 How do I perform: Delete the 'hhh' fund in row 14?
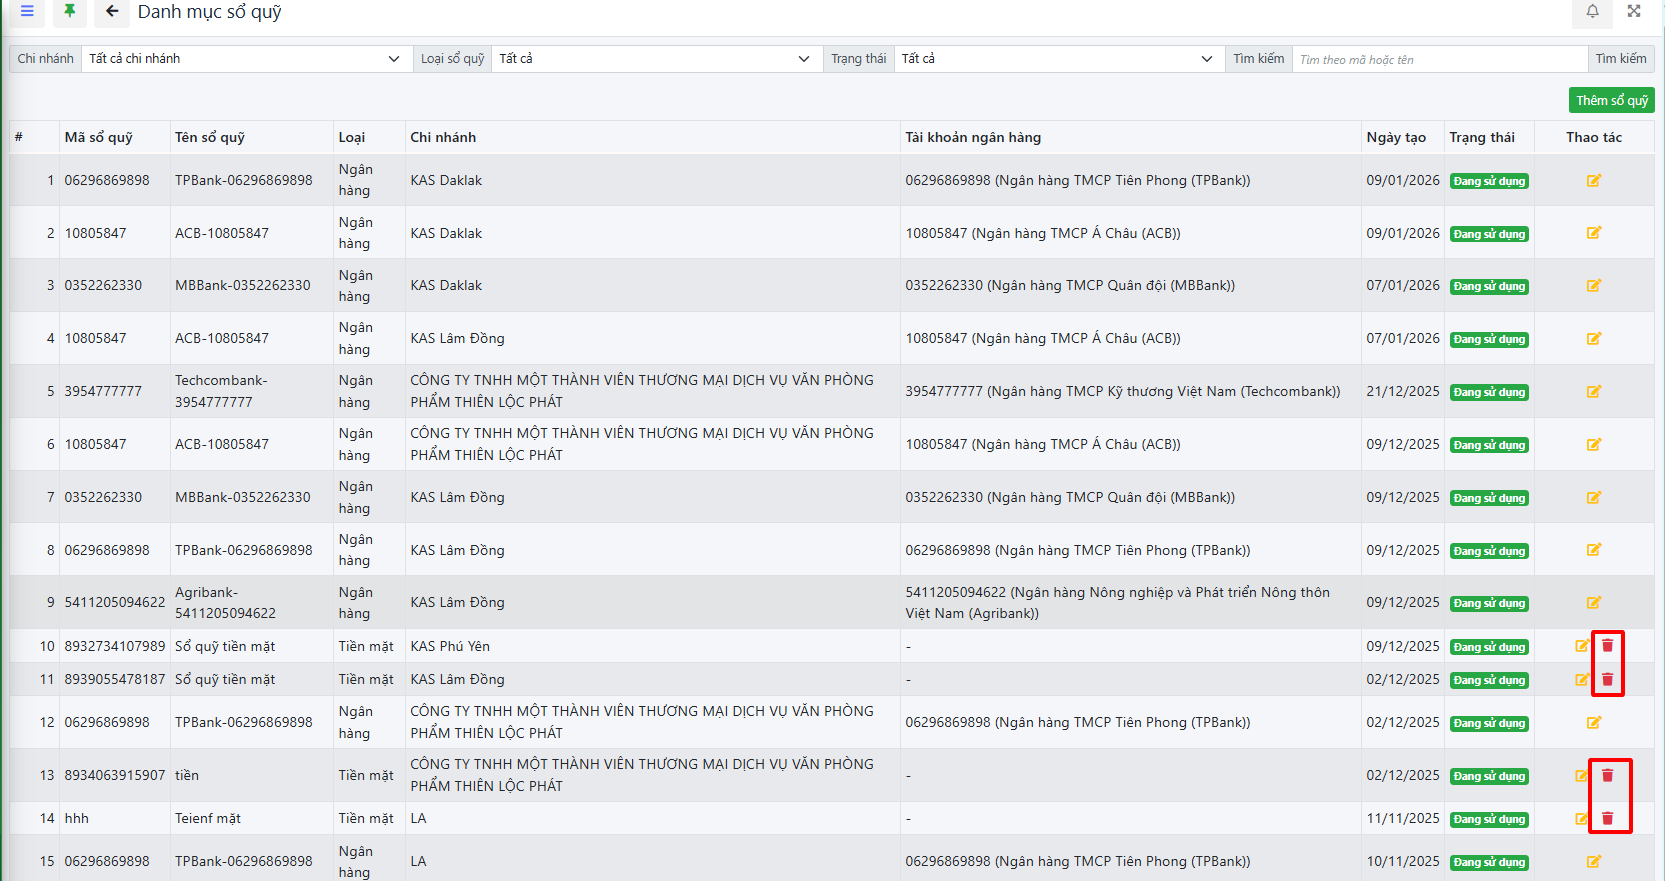coord(1608,819)
